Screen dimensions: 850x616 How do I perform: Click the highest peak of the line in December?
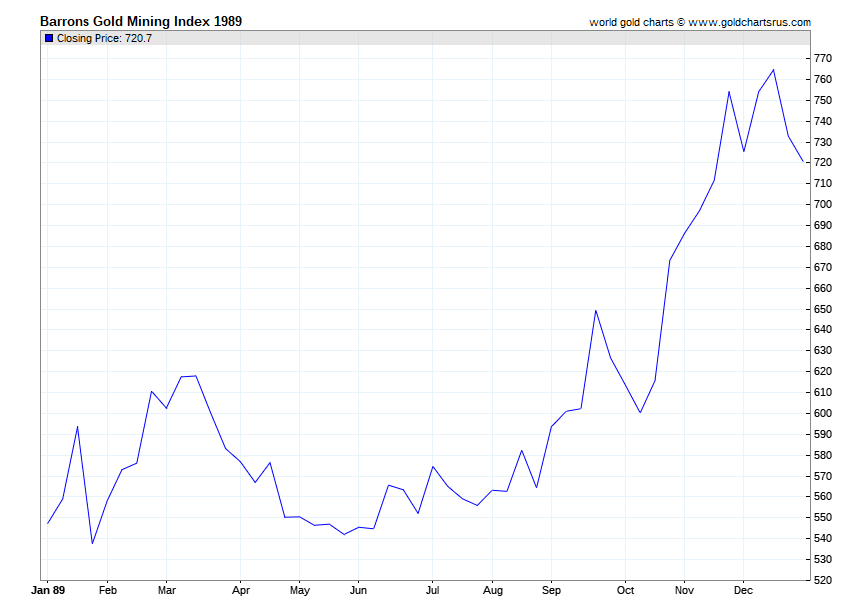773,70
